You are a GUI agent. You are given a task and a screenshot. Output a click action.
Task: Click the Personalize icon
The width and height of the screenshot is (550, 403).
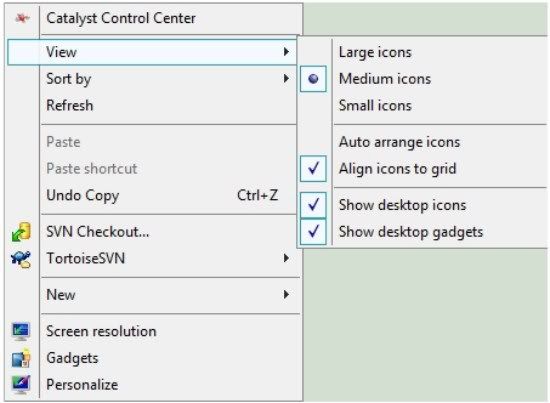tap(21, 385)
